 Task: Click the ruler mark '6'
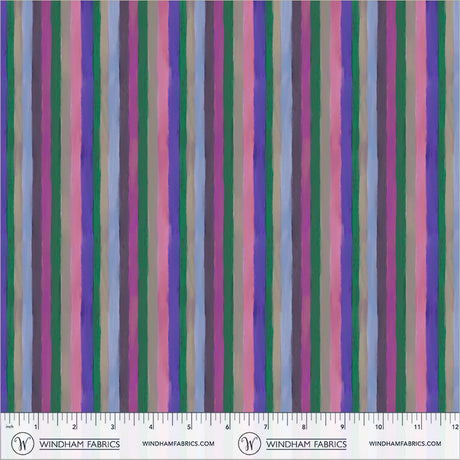click(x=227, y=427)
